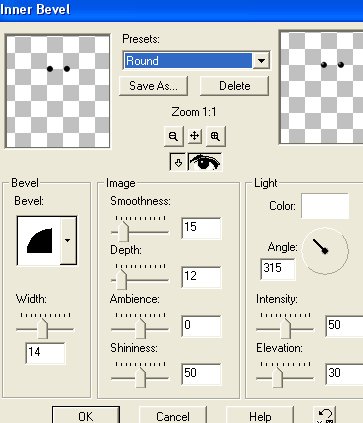Toggle the auto proof arrow button
The width and height of the screenshot is (363, 423).
tap(178, 162)
